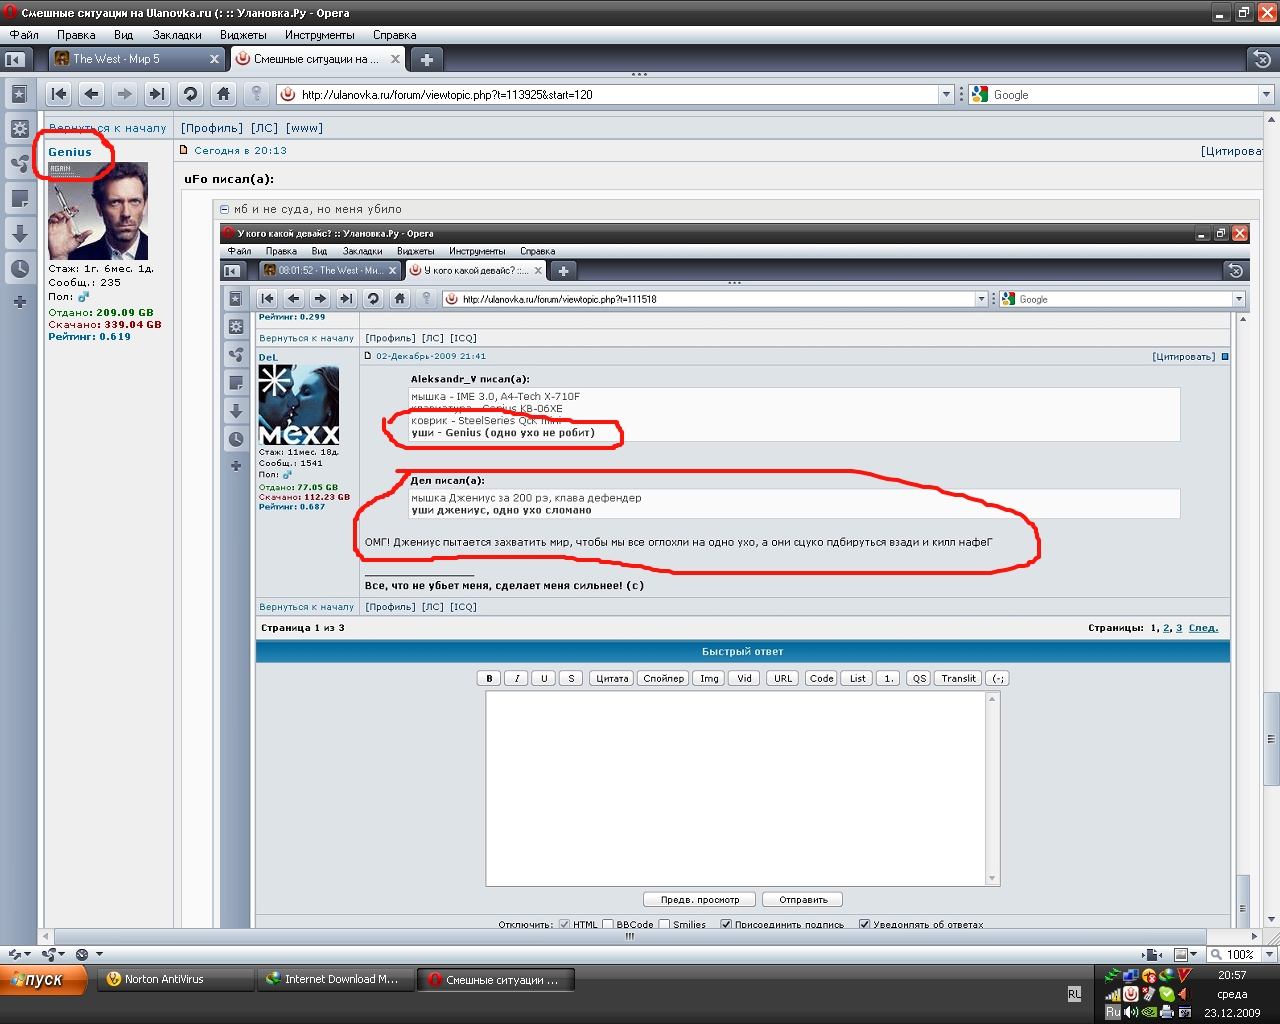Click the Forward arrow button
The width and height of the screenshot is (1280, 1024).
pyautogui.click(x=124, y=94)
